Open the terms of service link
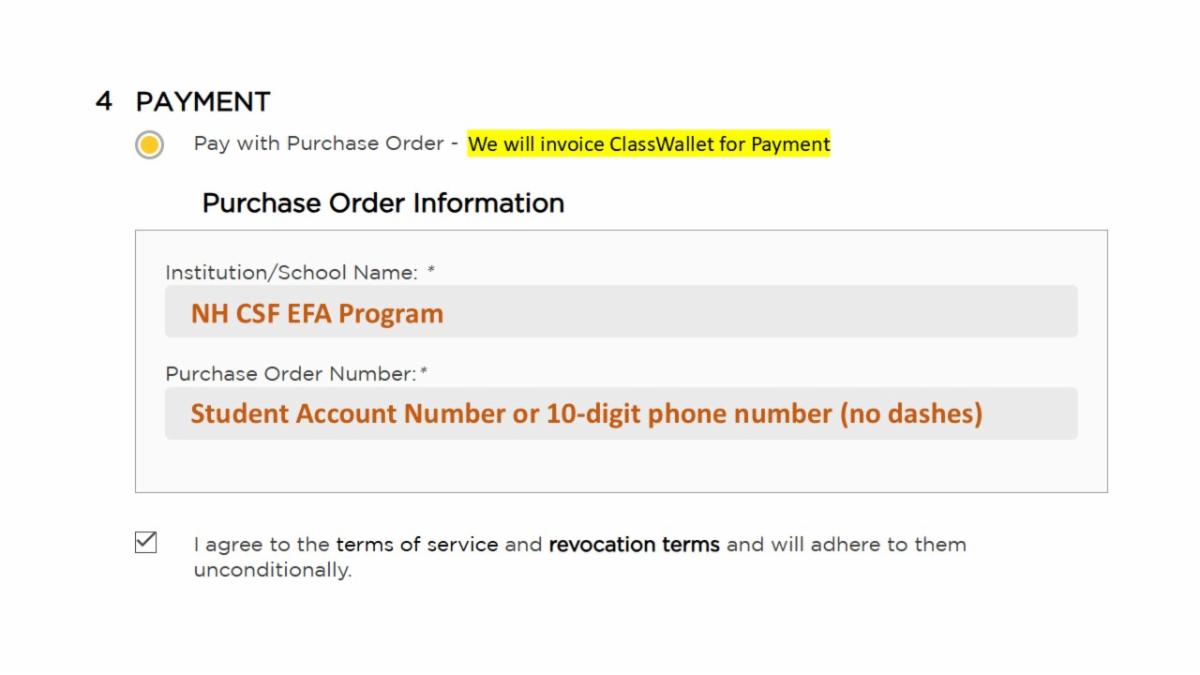1200x675 pixels. coord(416,545)
